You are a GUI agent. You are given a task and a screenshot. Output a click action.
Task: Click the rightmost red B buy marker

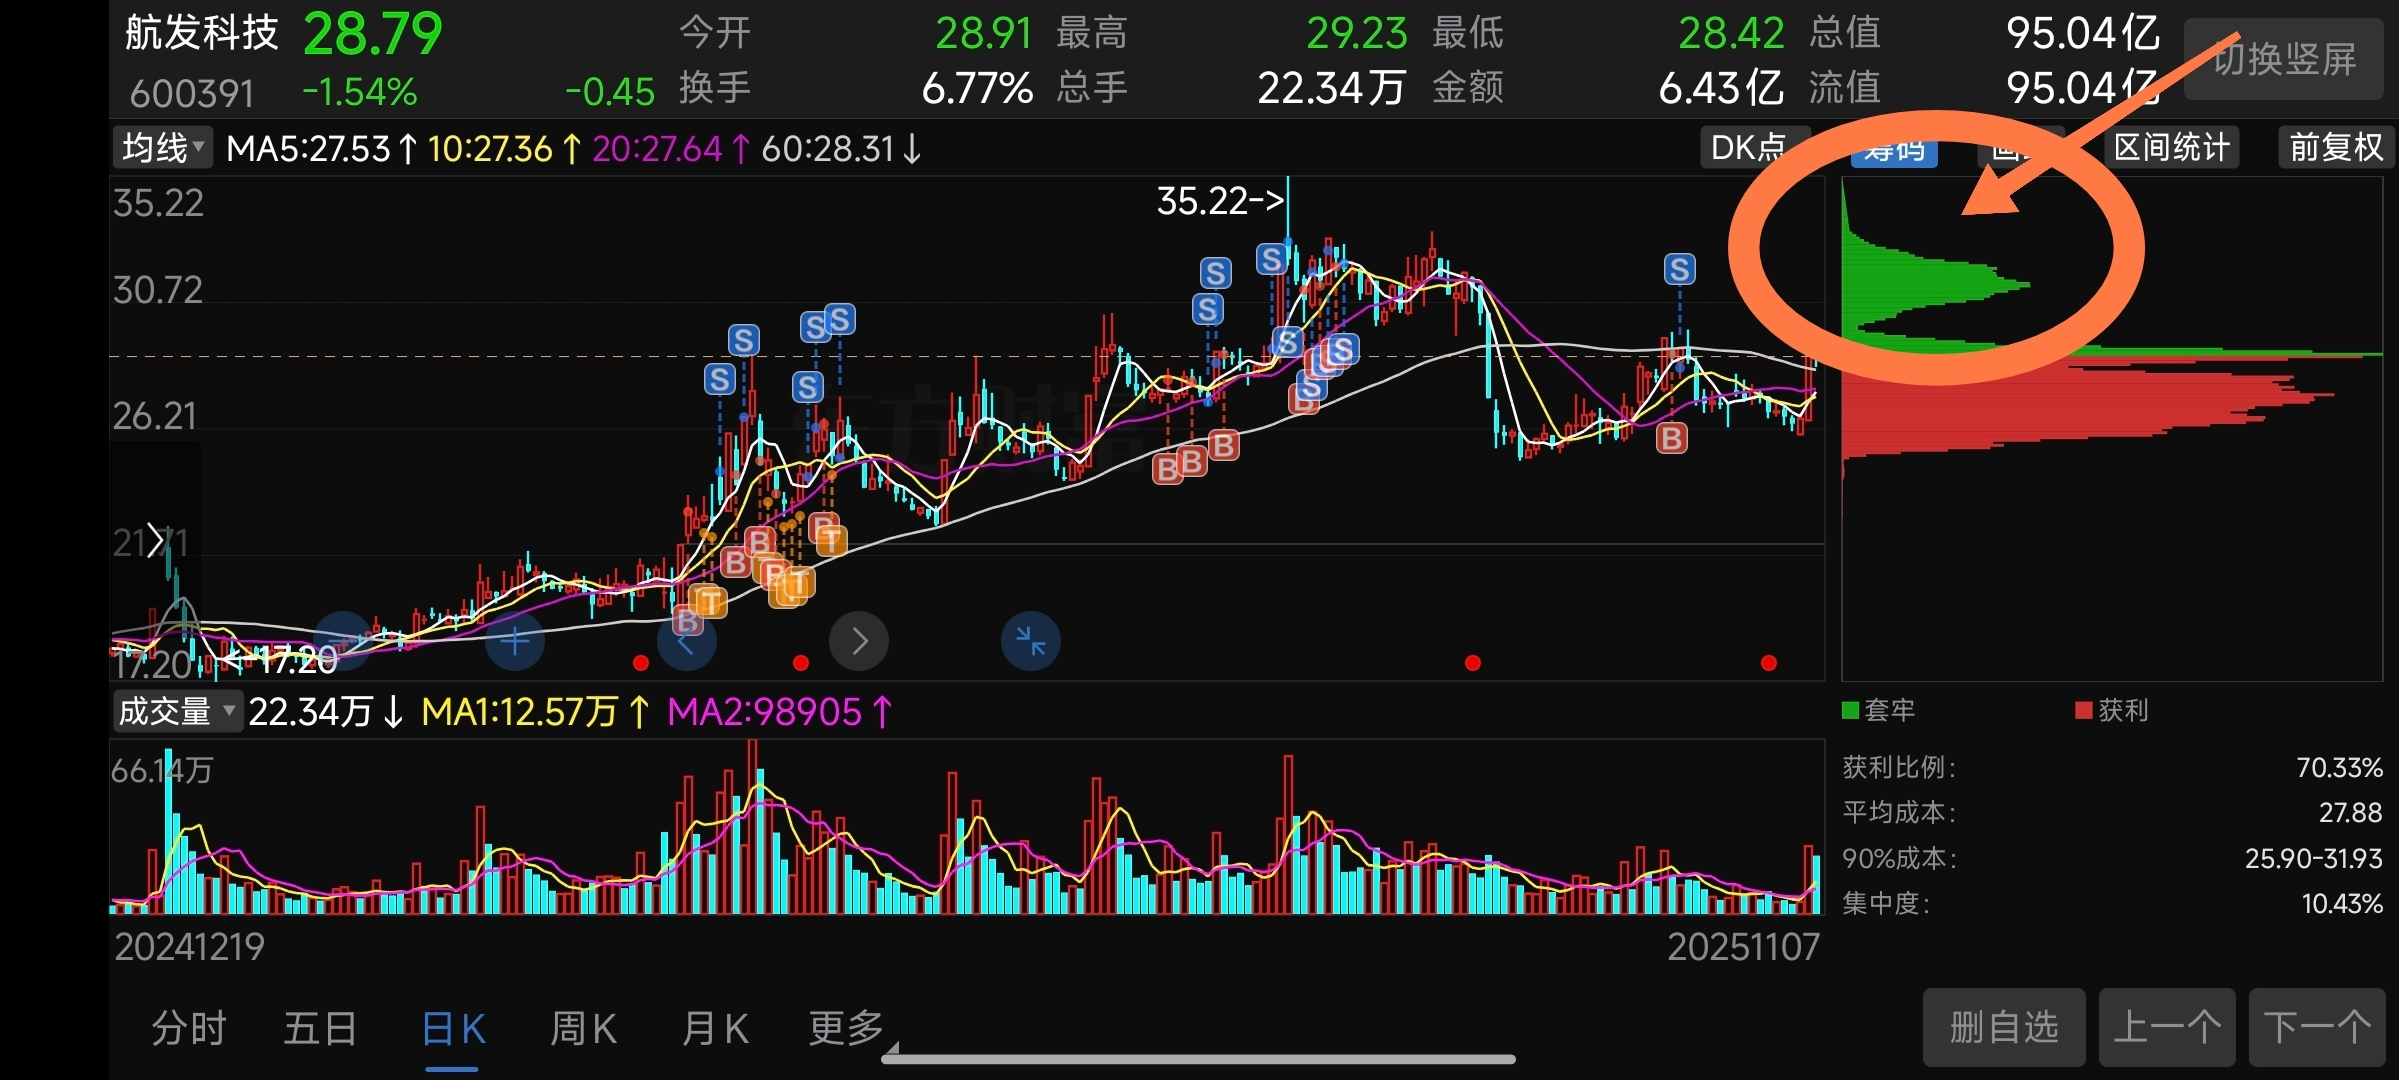click(1671, 438)
